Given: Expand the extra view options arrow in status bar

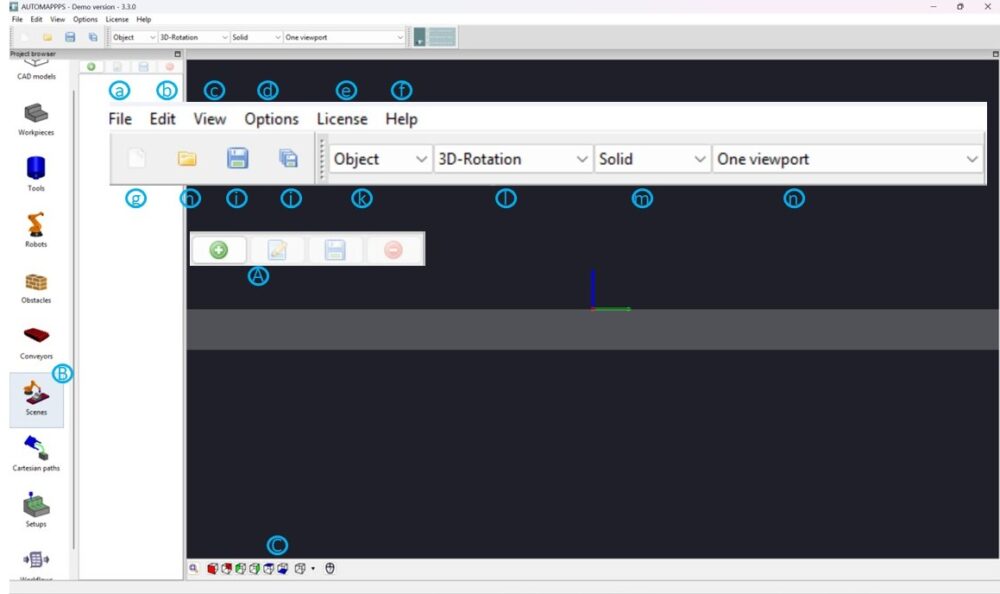Looking at the screenshot, I should point(313,568).
